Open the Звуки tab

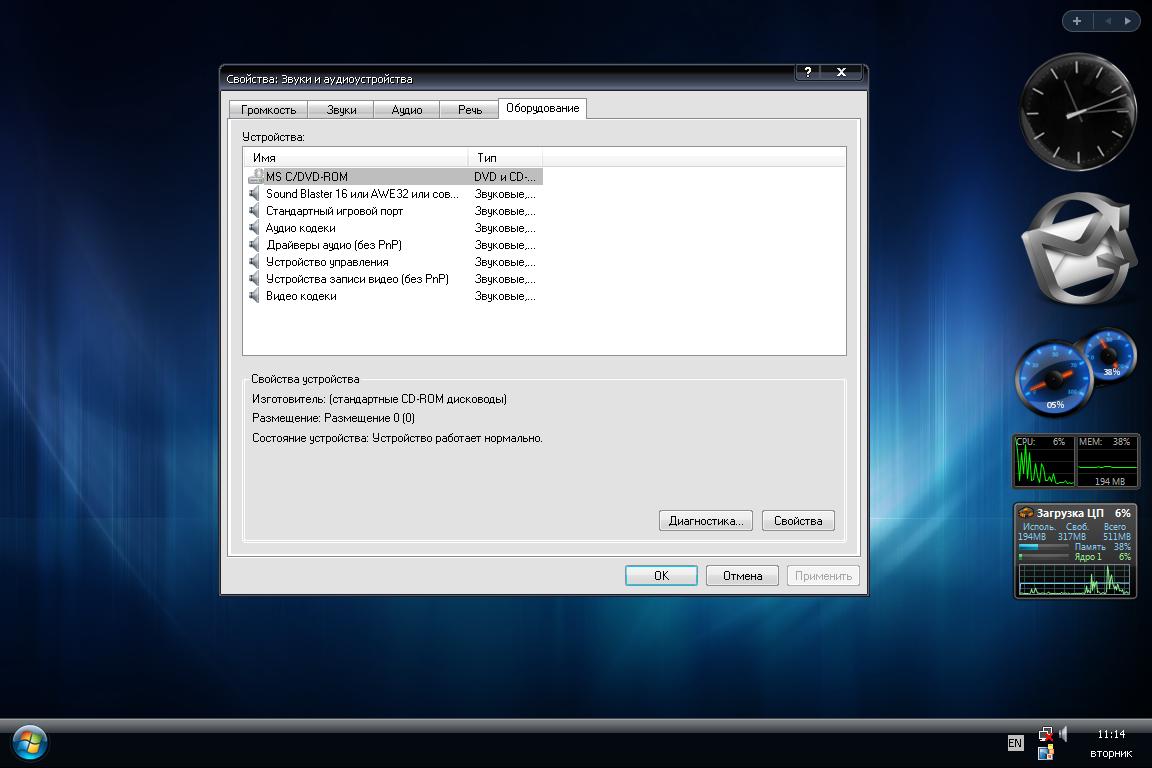tap(341, 110)
